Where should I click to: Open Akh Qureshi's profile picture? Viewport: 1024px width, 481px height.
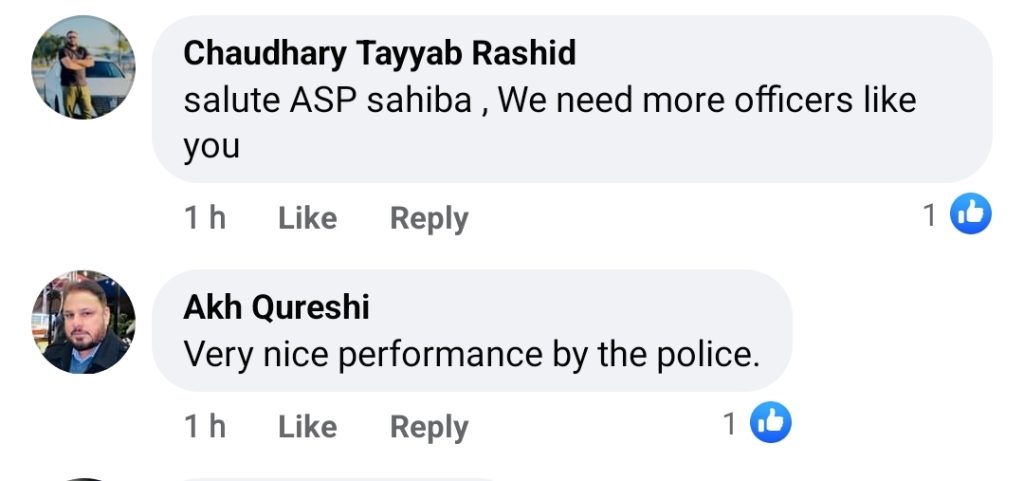[x=84, y=322]
